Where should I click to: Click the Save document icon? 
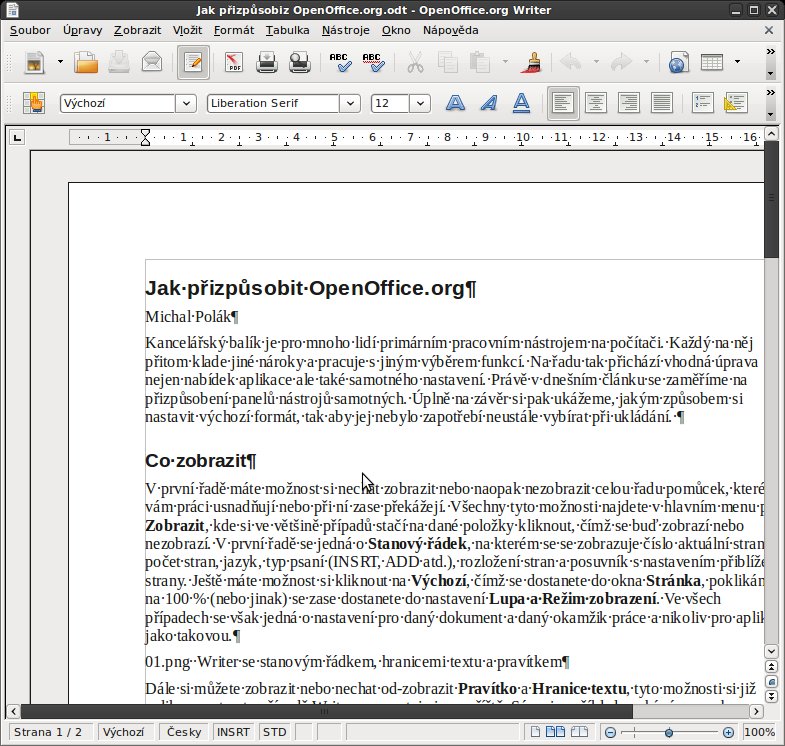[x=119, y=62]
